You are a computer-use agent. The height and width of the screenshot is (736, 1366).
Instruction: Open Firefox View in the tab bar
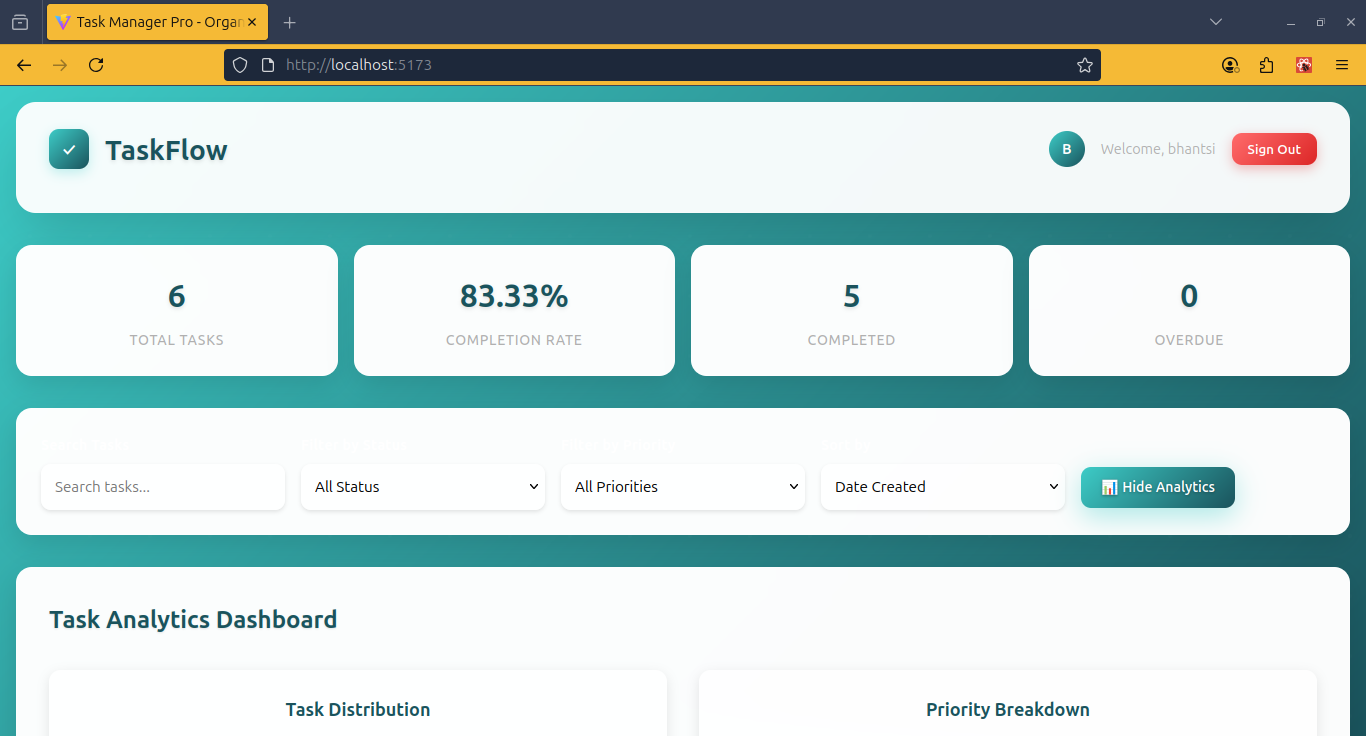coord(19,21)
